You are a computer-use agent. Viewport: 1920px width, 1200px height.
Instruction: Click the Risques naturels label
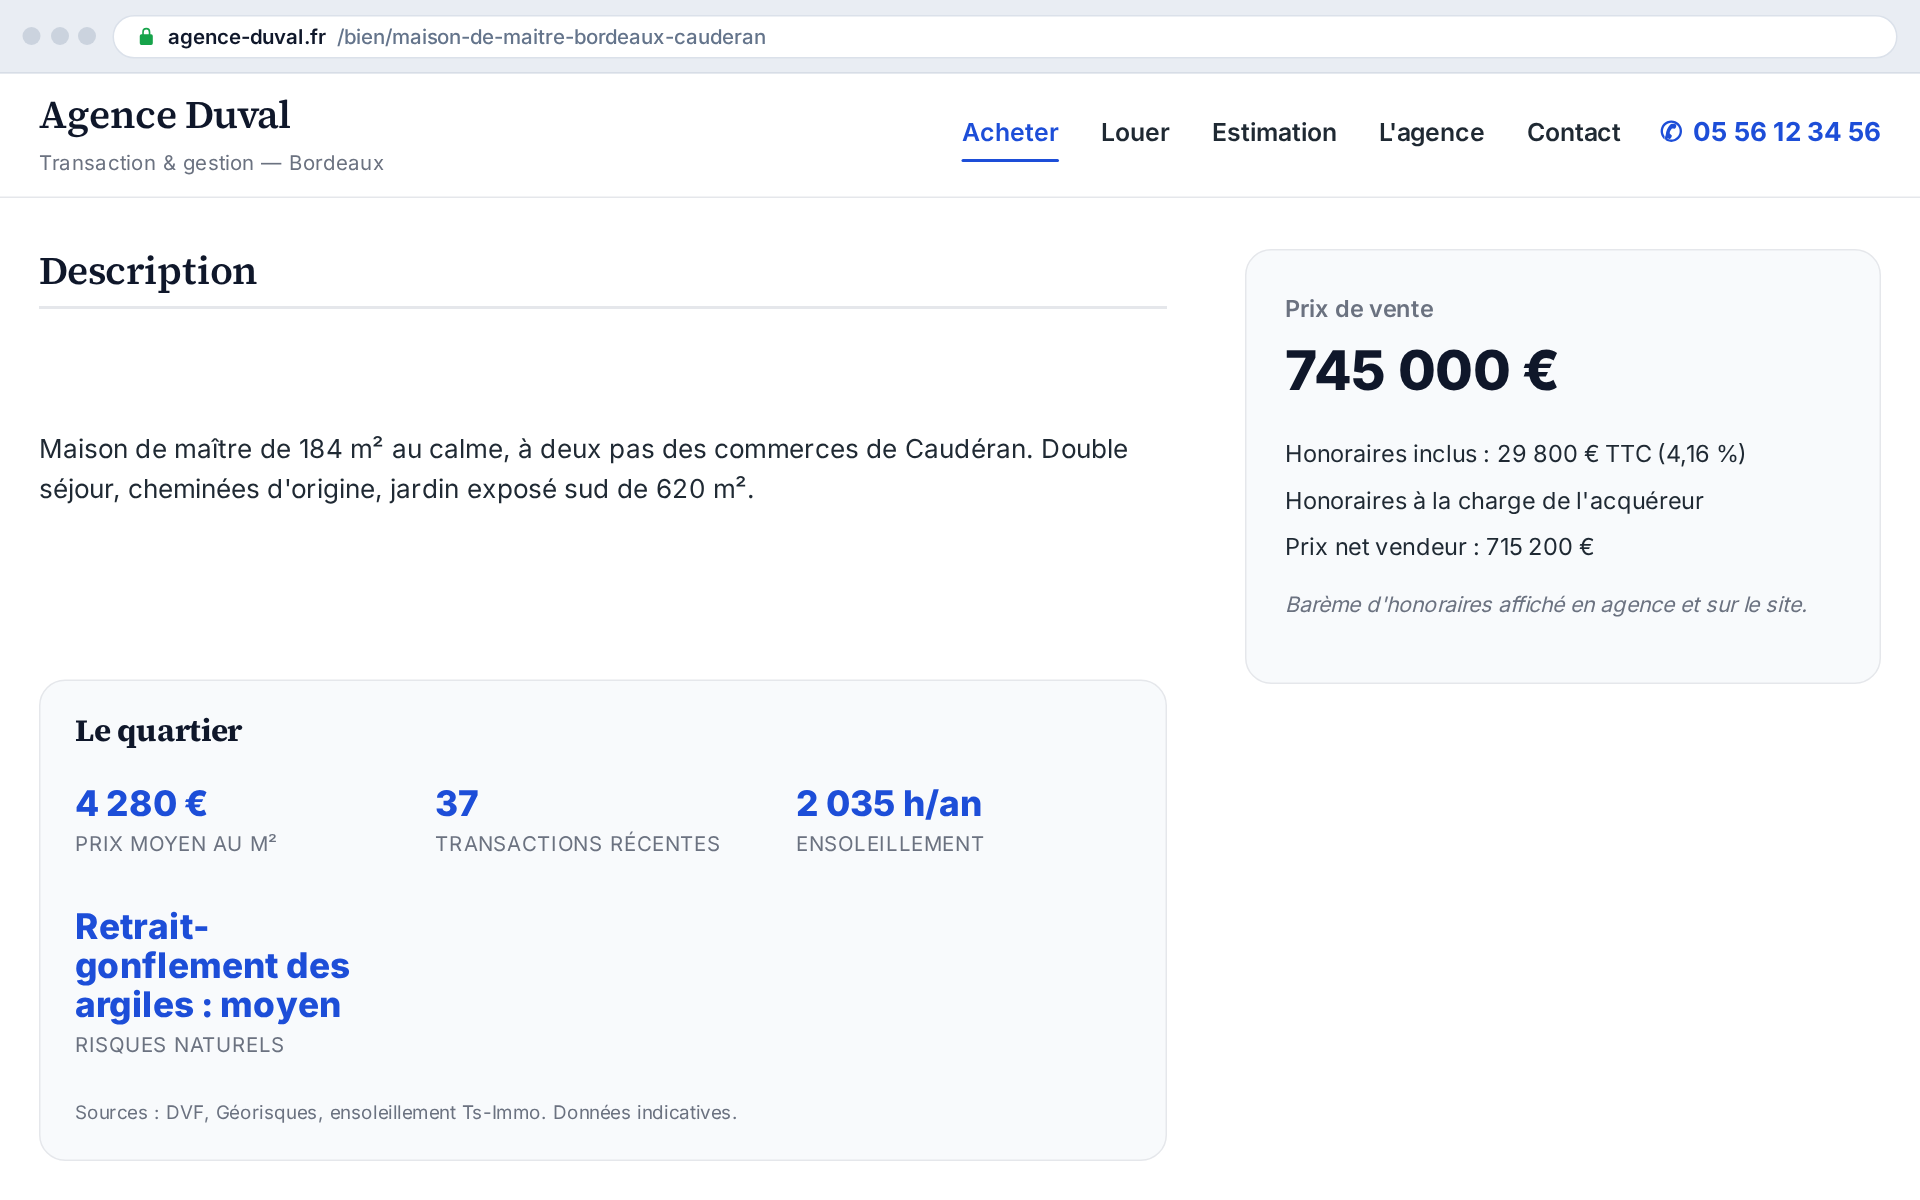pyautogui.click(x=180, y=1045)
